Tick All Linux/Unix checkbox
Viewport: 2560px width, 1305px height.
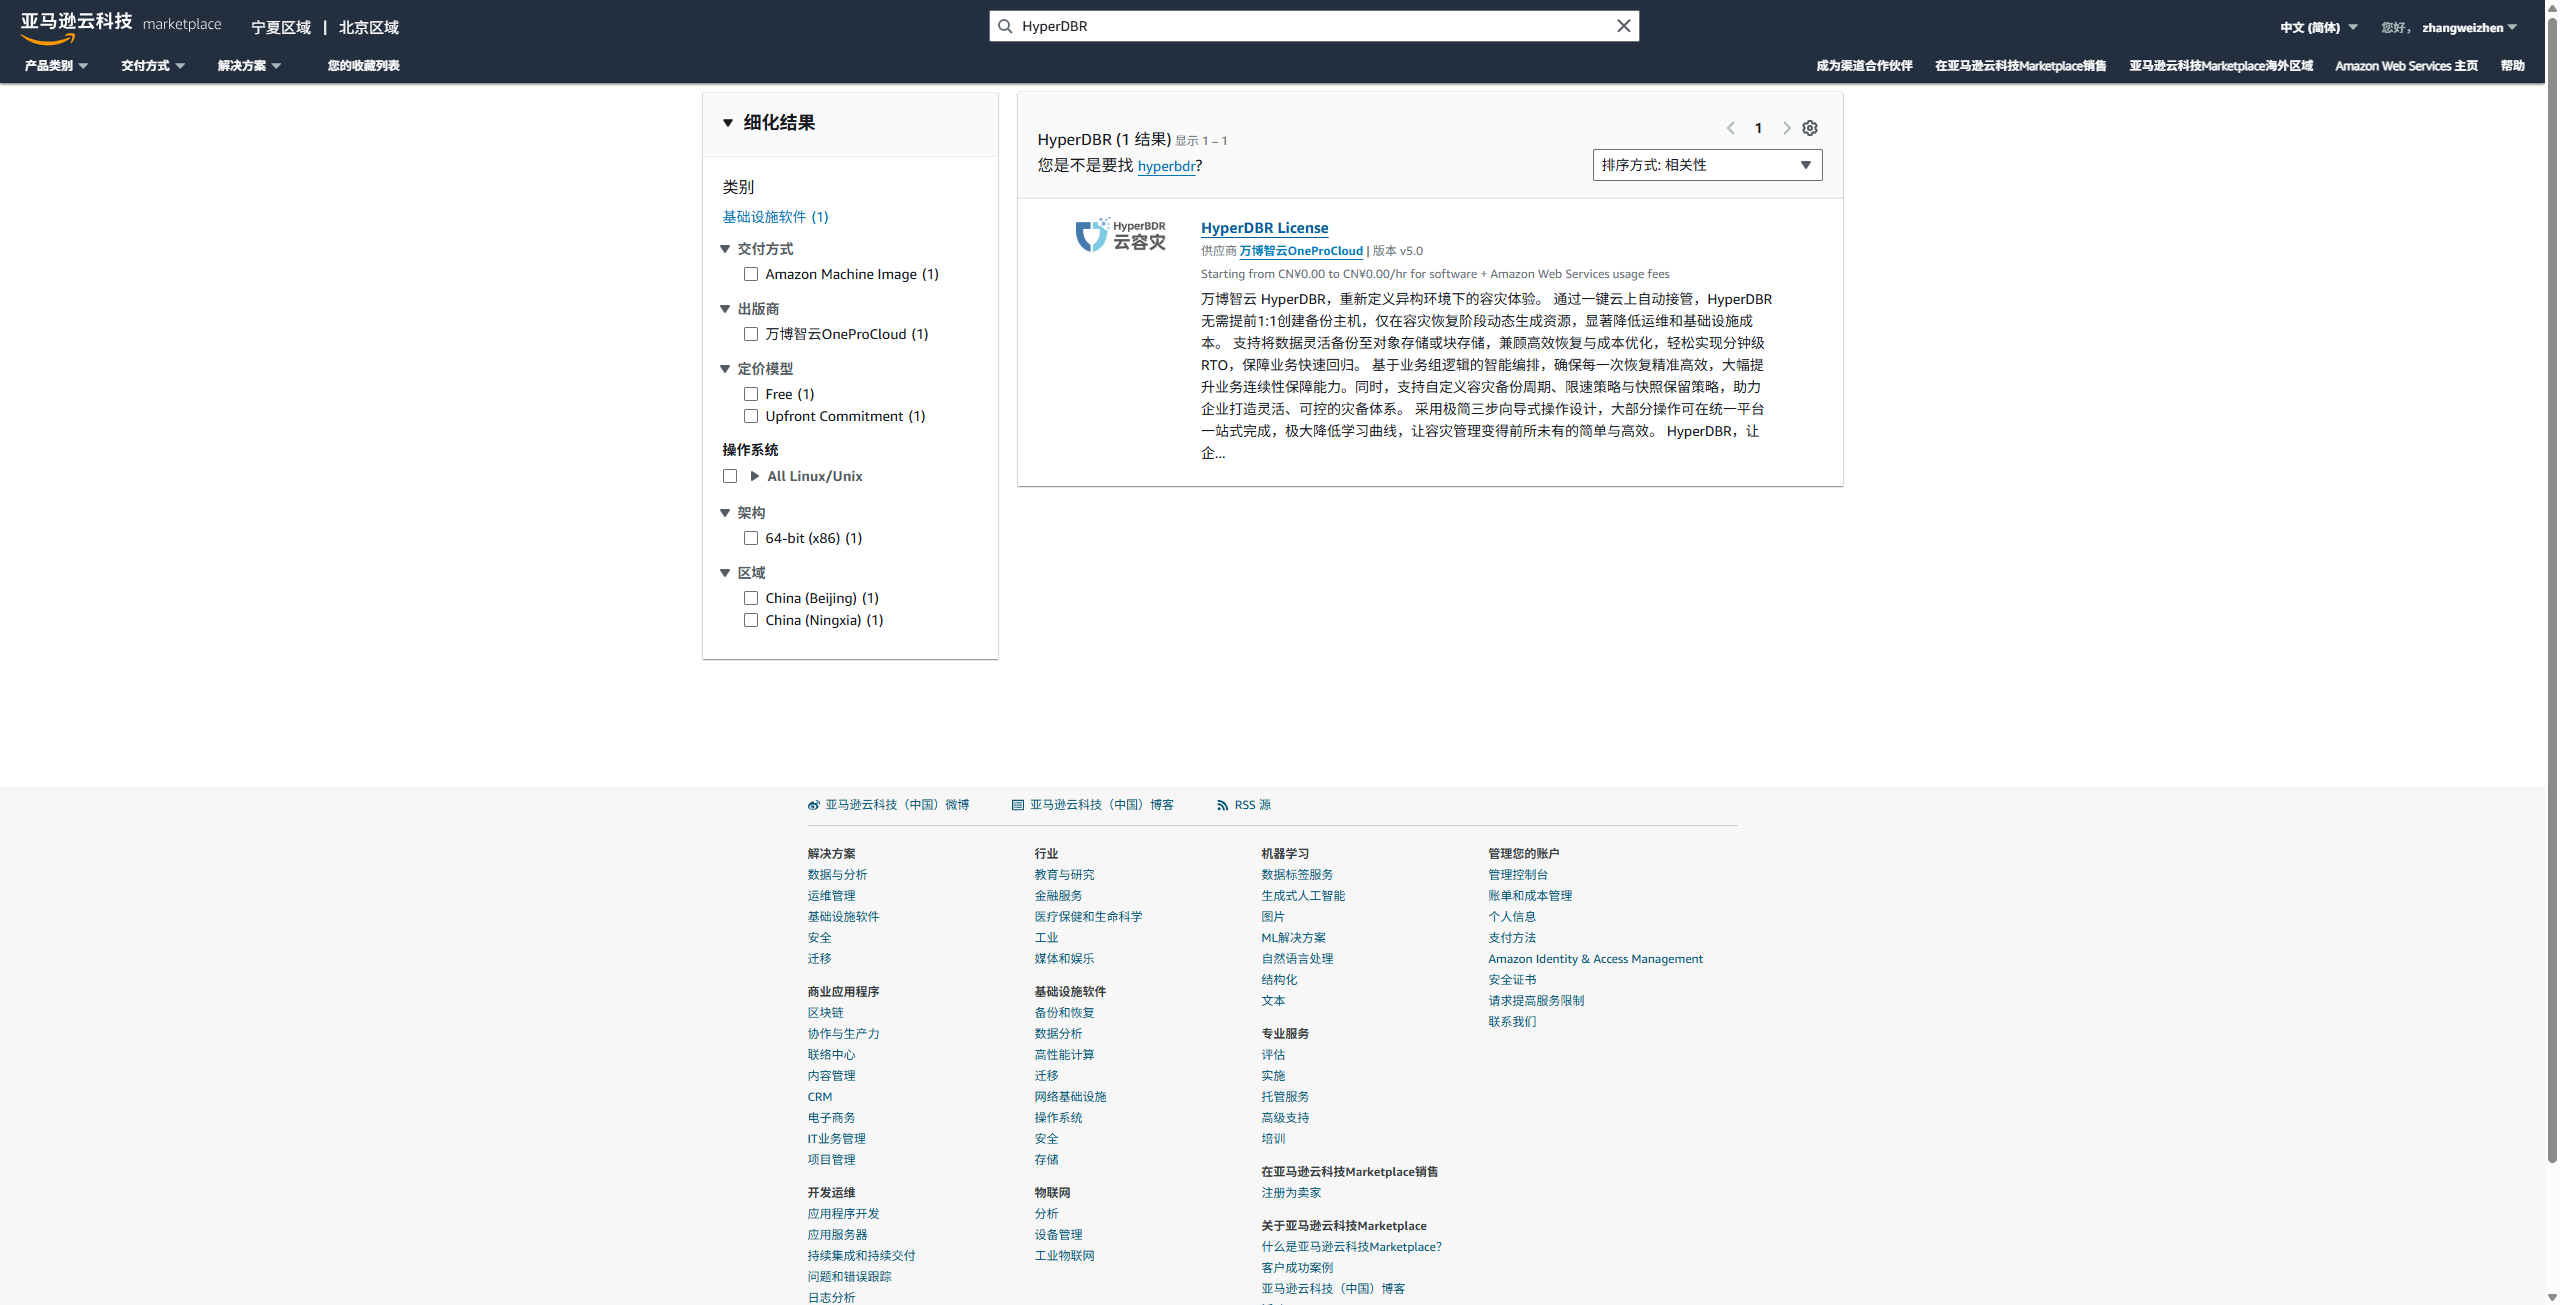[x=730, y=476]
